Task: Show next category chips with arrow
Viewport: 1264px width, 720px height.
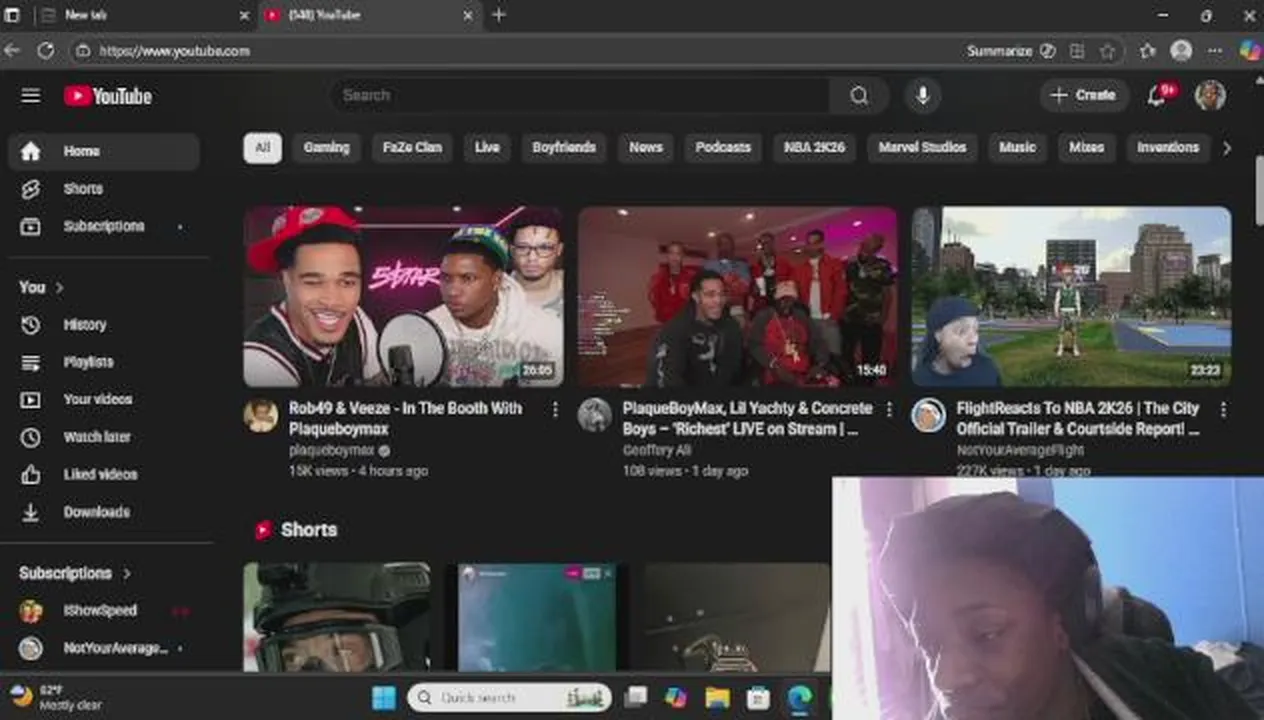Action: tap(1227, 148)
